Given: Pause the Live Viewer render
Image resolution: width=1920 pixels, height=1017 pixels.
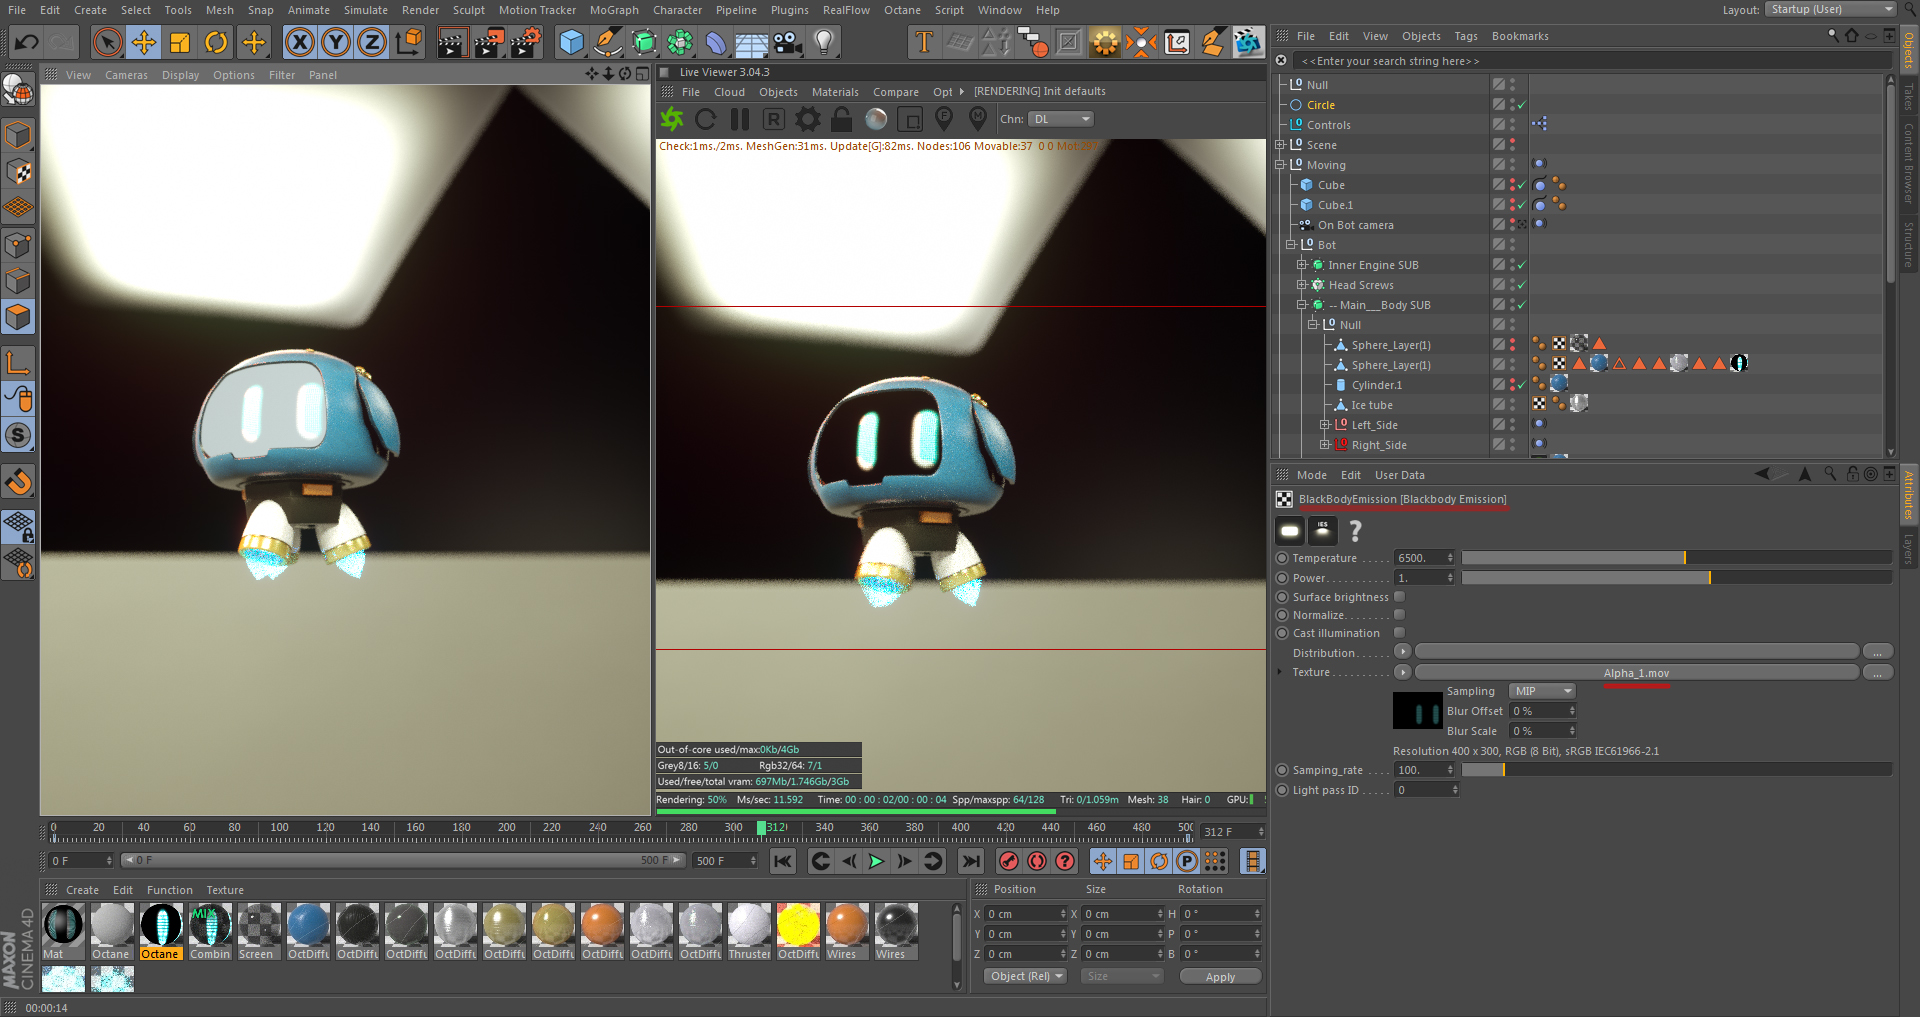Looking at the screenshot, I should [x=740, y=119].
